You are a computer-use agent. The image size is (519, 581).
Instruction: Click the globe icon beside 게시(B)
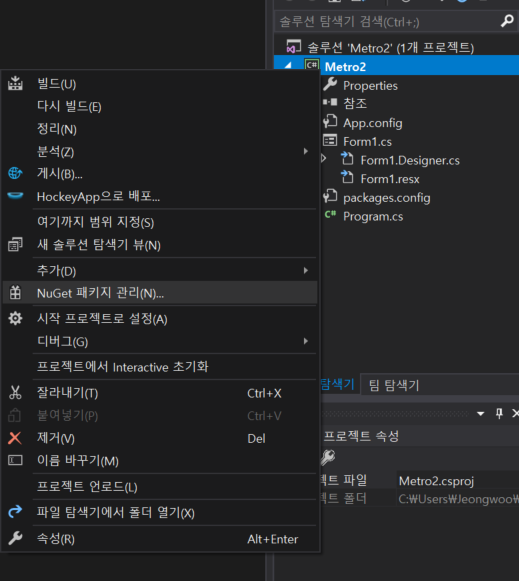point(15,173)
